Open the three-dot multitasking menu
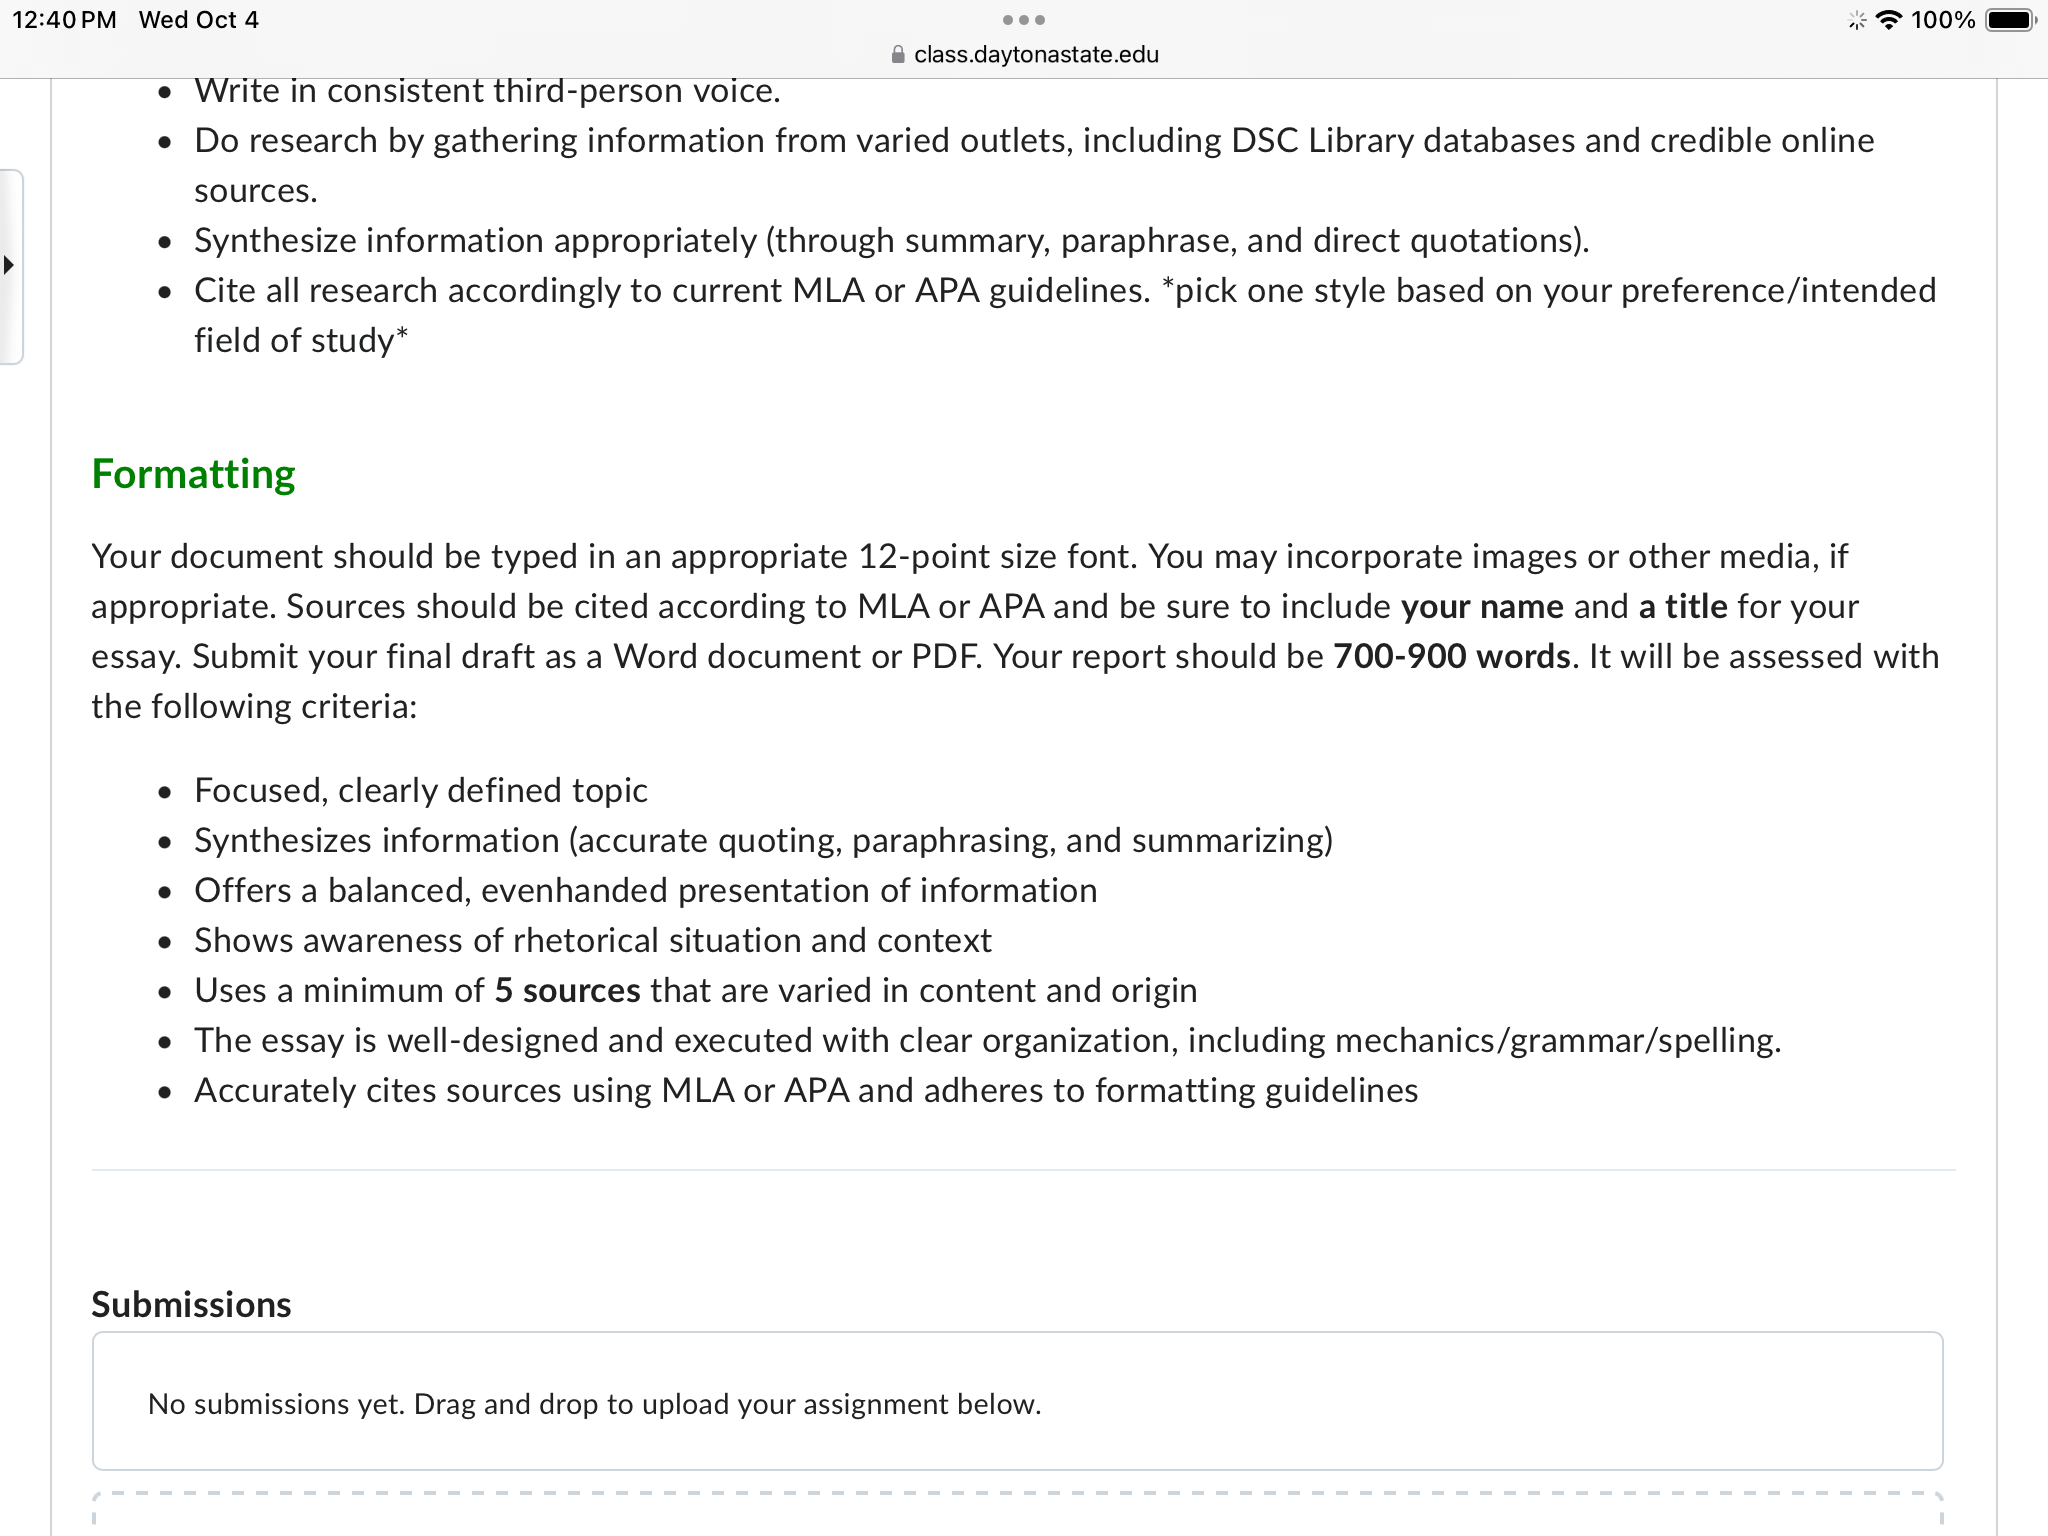This screenshot has width=2048, height=1536. coord(1023,20)
